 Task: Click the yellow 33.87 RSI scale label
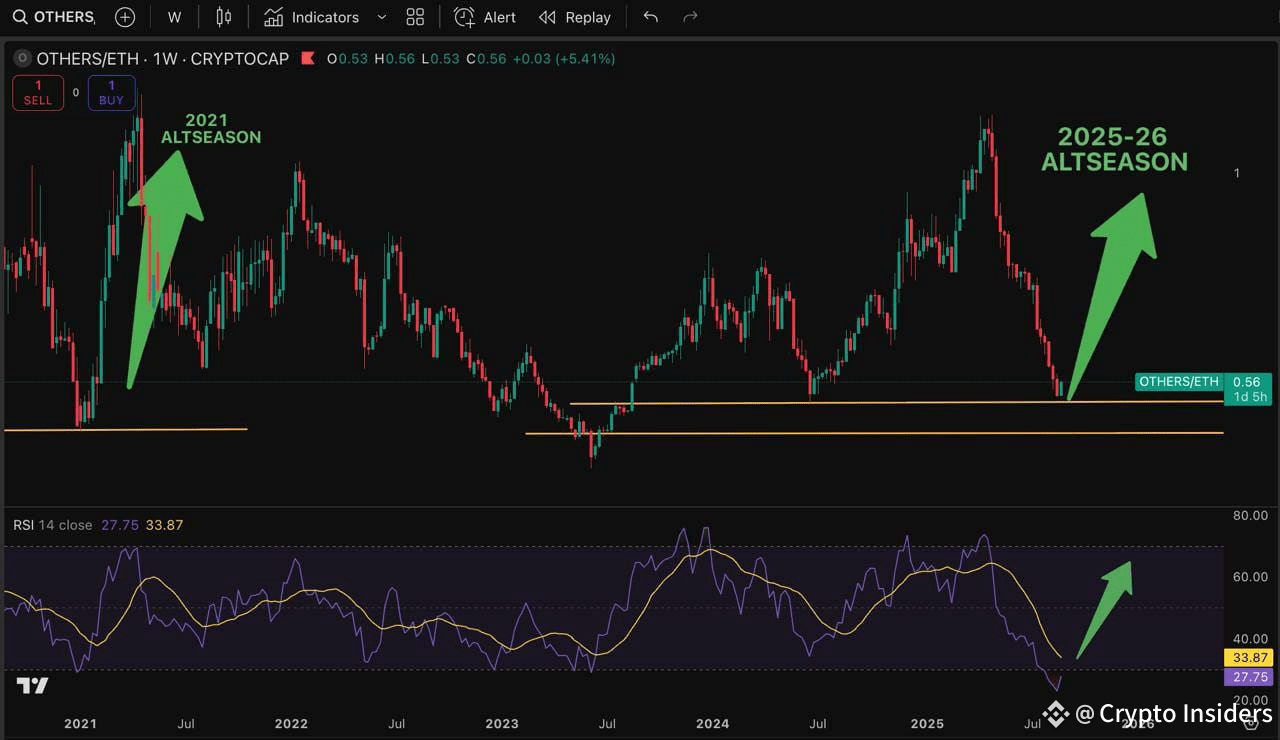click(1248, 658)
